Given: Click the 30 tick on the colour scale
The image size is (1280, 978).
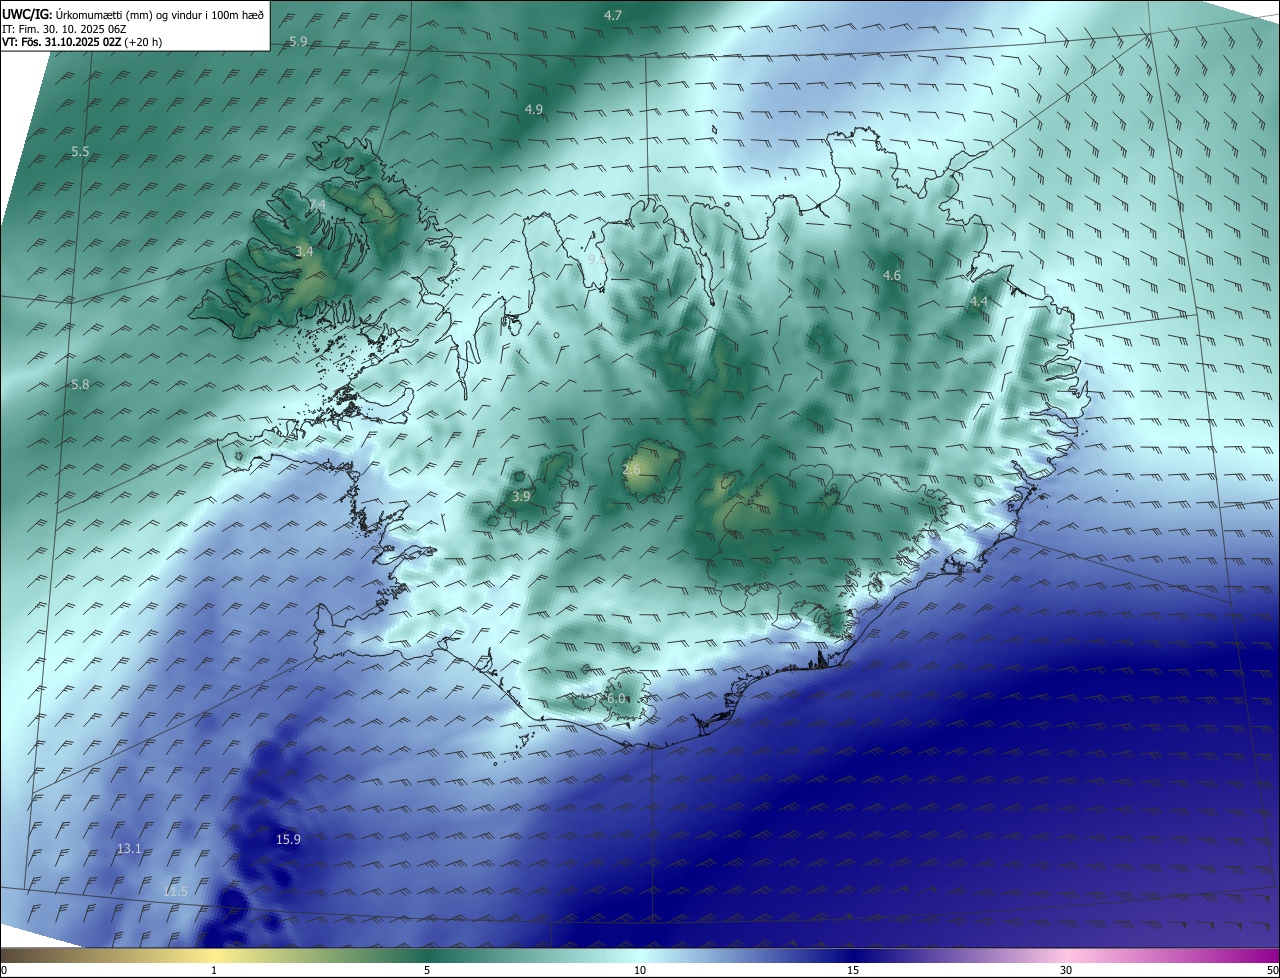Looking at the screenshot, I should pyautogui.click(x=1066, y=970).
